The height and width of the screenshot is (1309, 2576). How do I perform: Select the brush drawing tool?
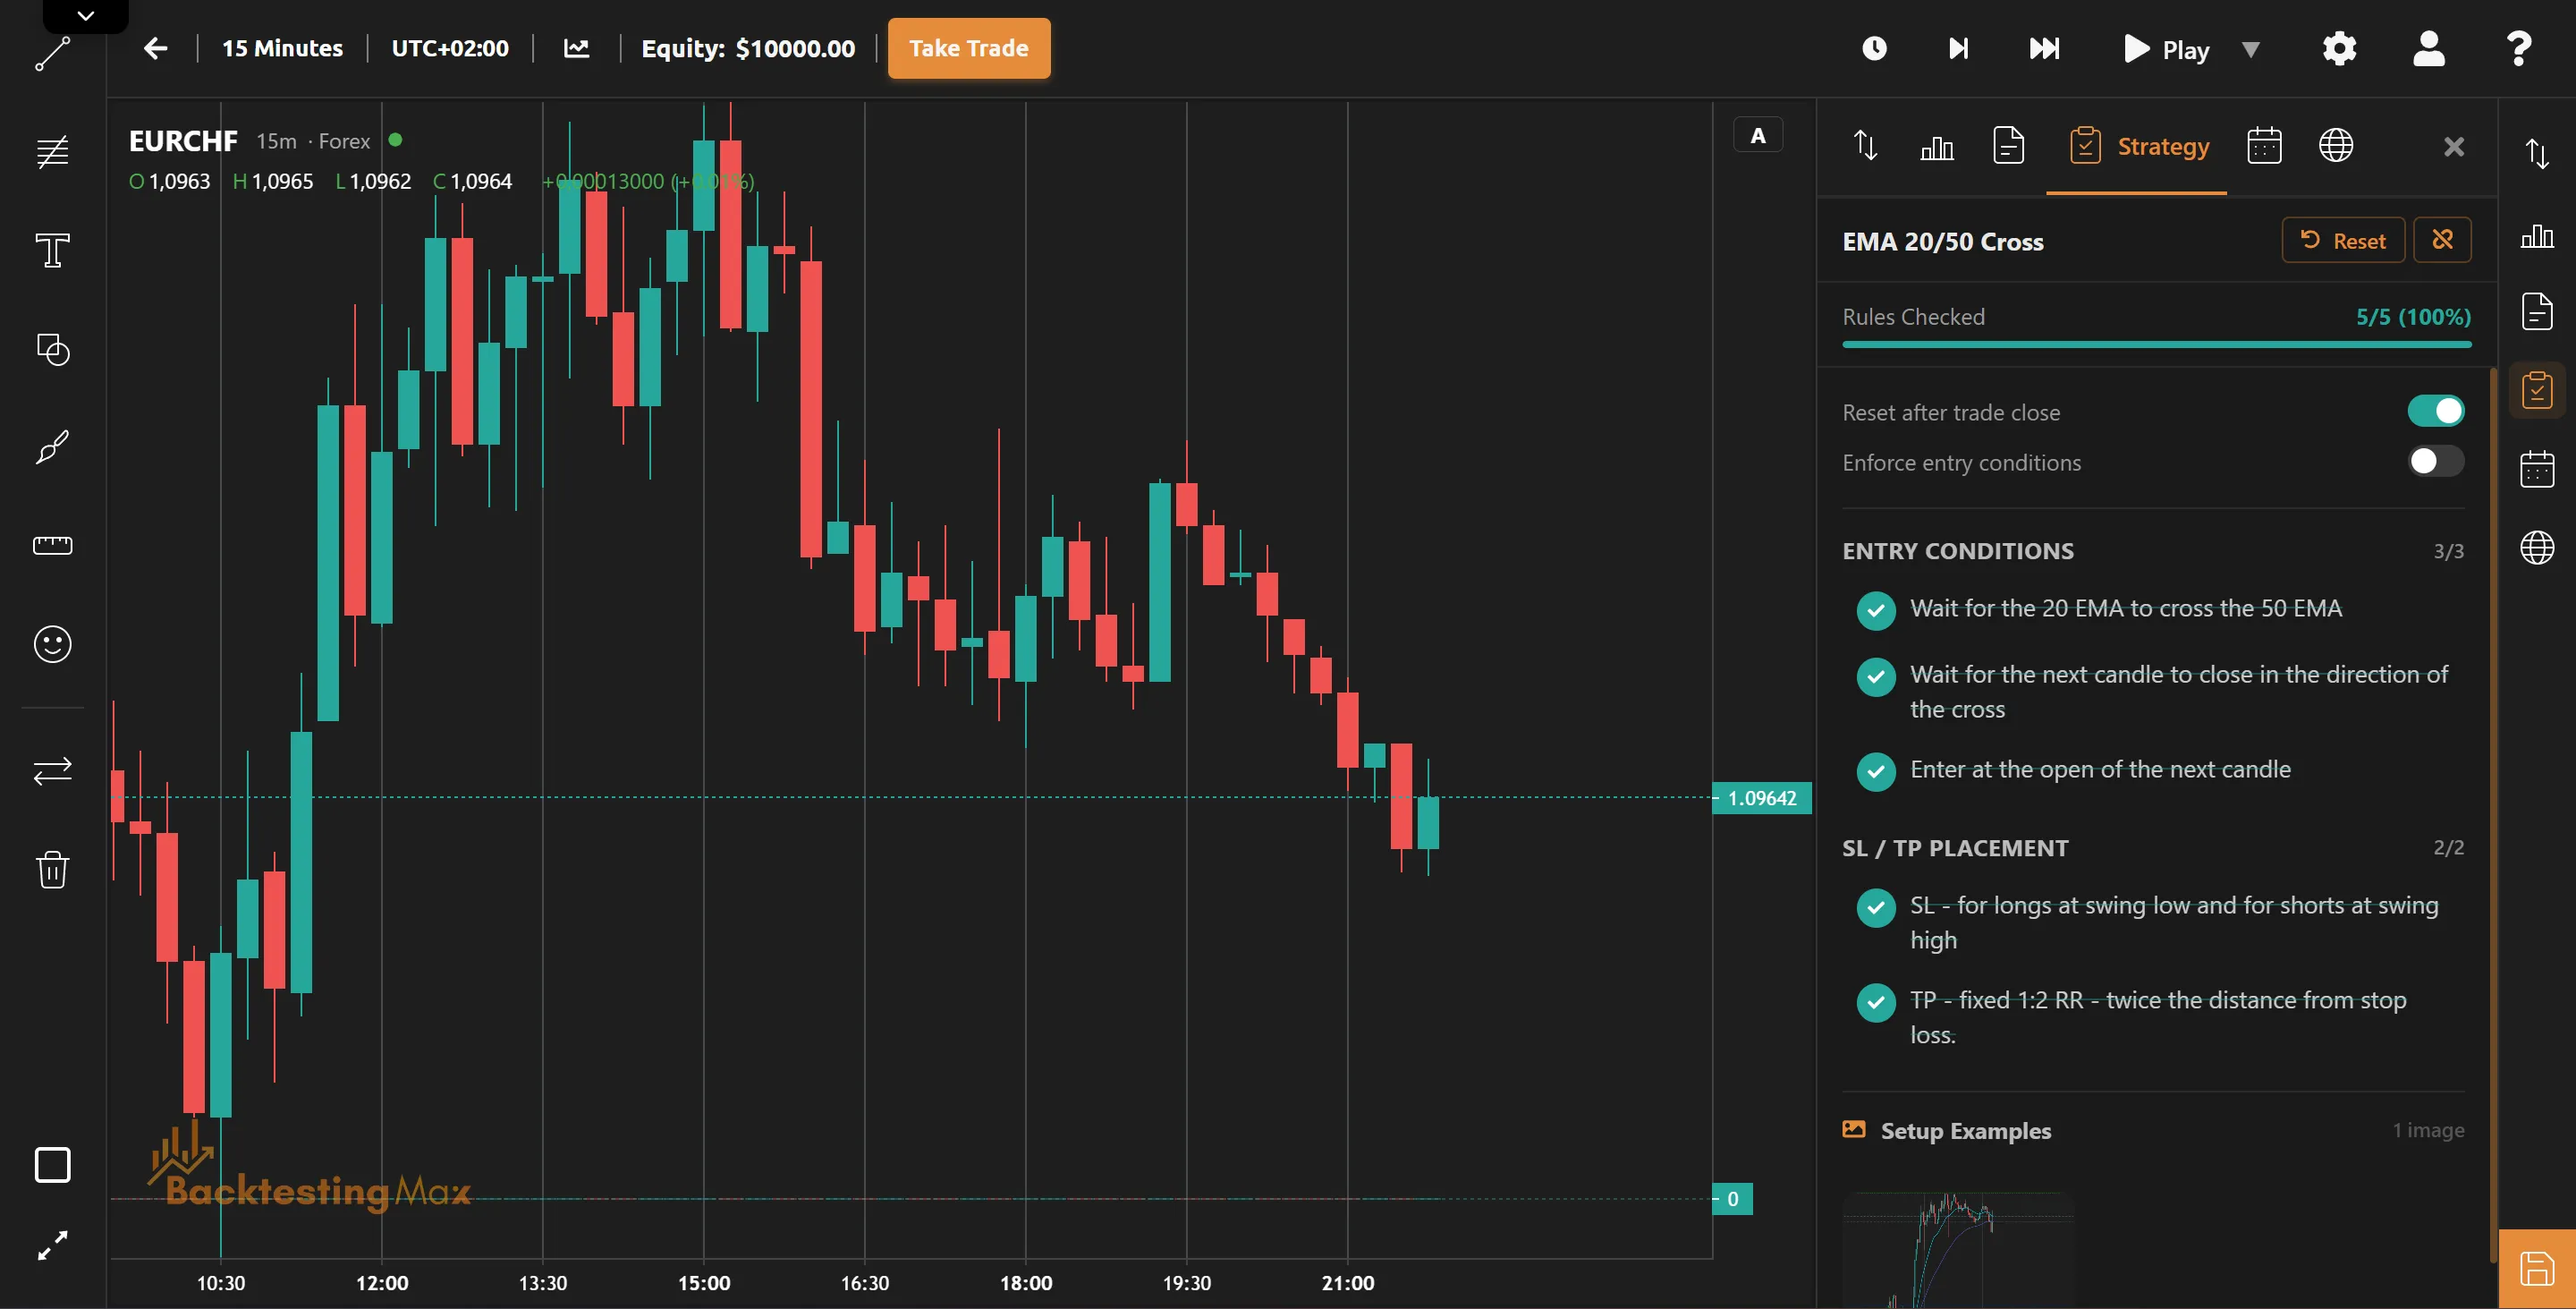pyautogui.click(x=52, y=447)
